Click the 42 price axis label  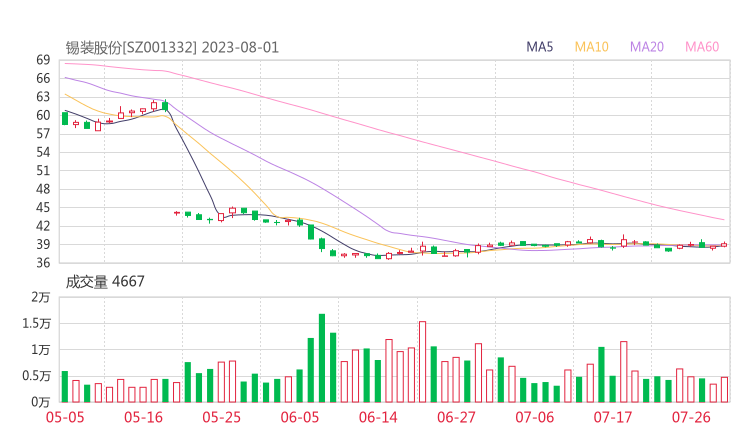click(43, 226)
